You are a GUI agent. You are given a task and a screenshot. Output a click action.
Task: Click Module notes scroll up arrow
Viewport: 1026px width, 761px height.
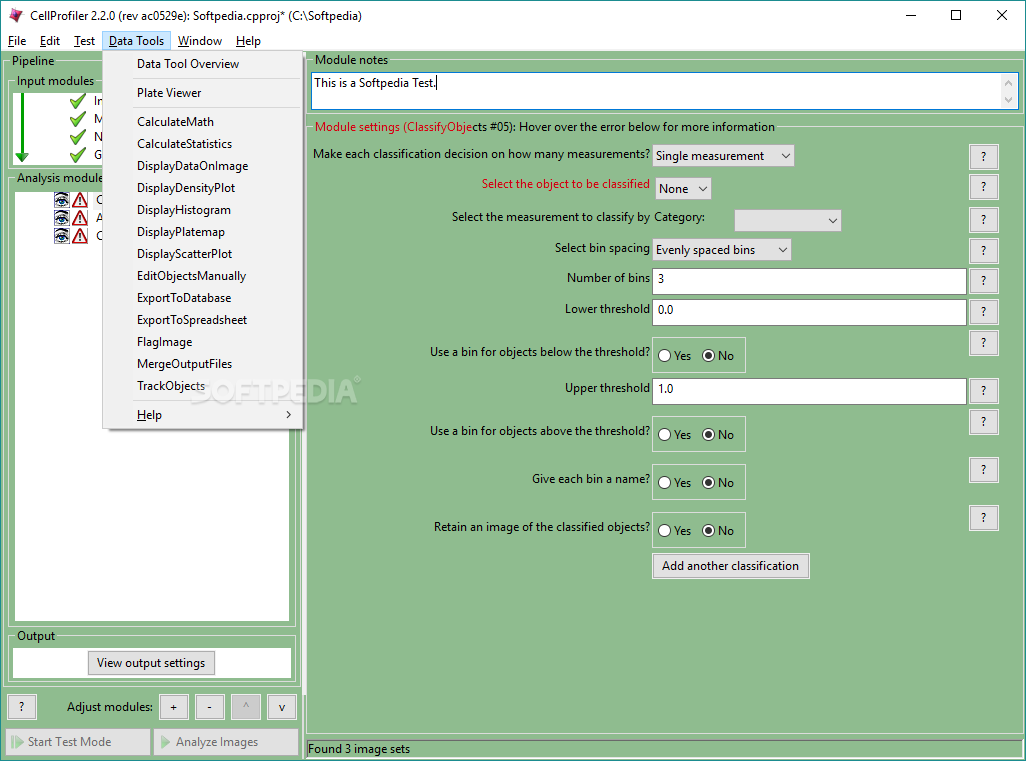pos(1008,83)
